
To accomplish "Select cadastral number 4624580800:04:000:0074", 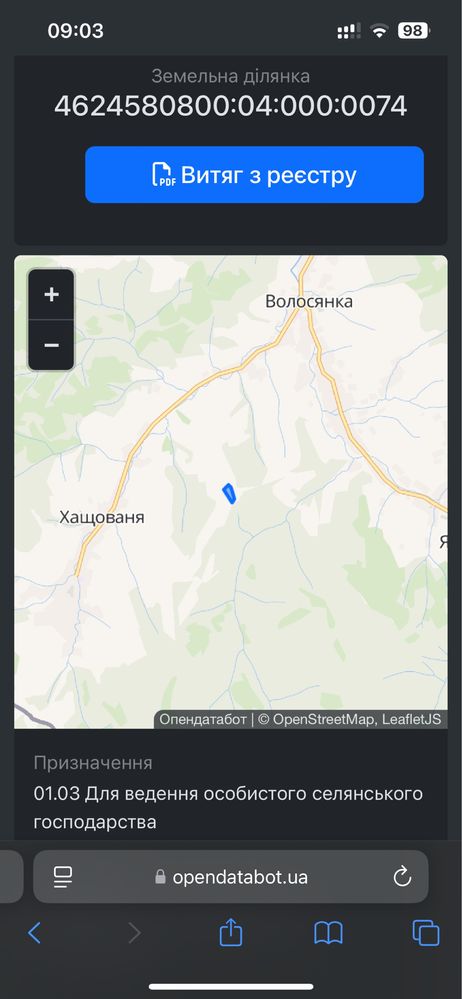I will 231,106.
